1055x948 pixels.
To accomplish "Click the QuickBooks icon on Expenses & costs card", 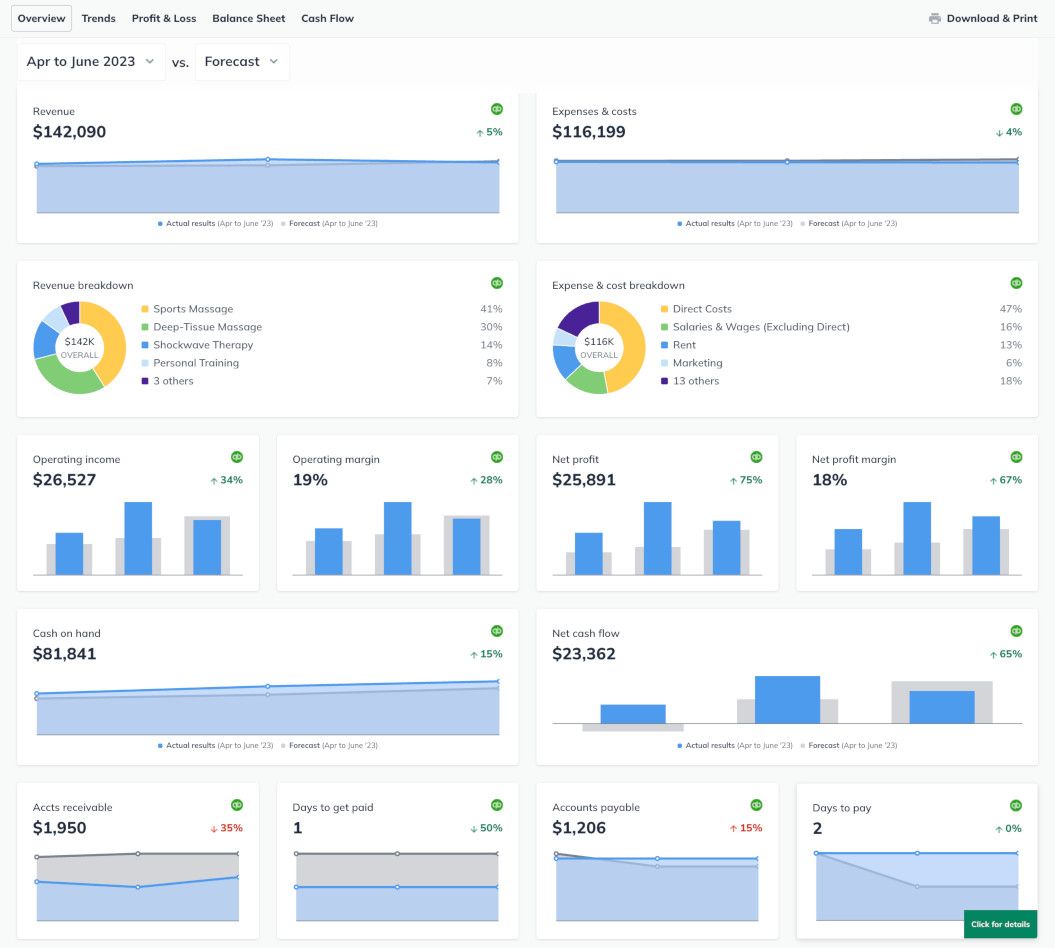I will coord(1016,109).
